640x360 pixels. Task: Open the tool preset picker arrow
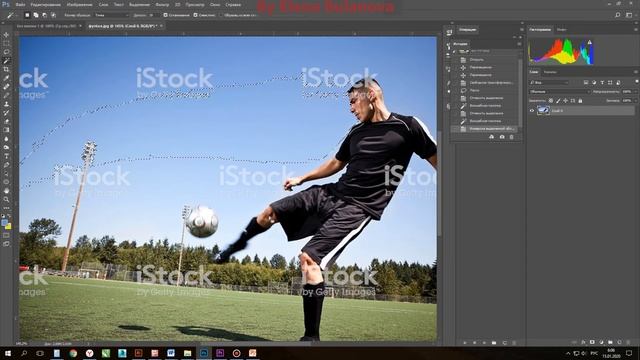click(17, 15)
